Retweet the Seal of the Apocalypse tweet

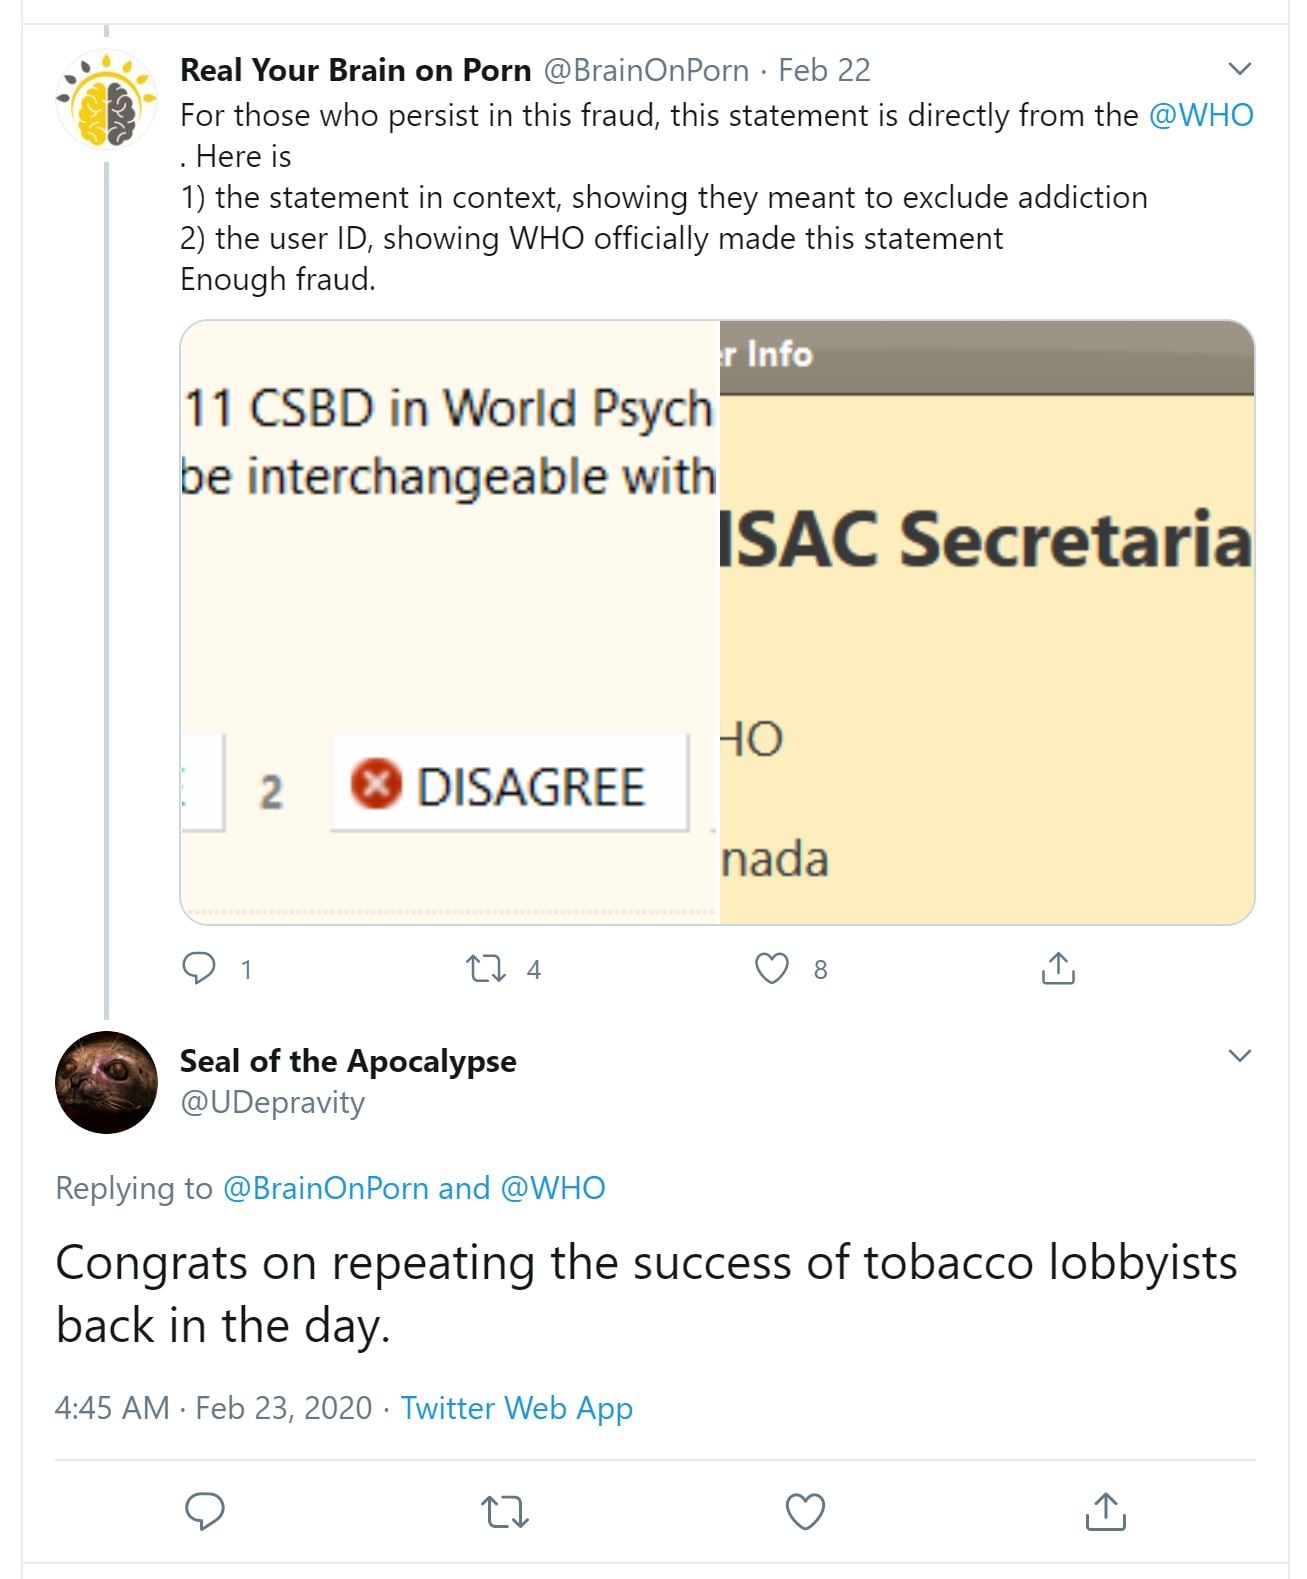pos(505,1511)
